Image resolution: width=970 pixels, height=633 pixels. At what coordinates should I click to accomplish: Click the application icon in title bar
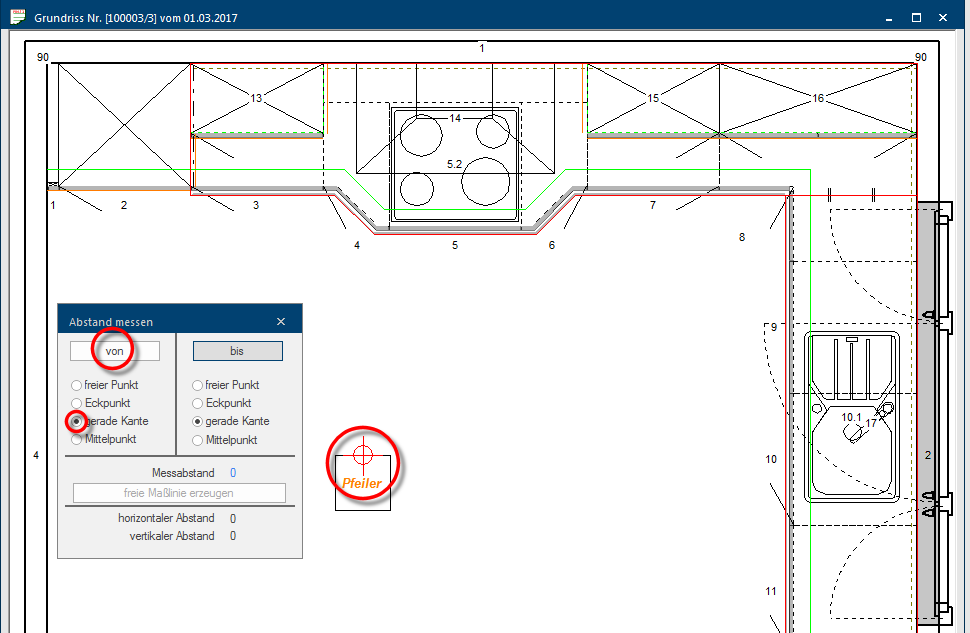[x=17, y=18]
